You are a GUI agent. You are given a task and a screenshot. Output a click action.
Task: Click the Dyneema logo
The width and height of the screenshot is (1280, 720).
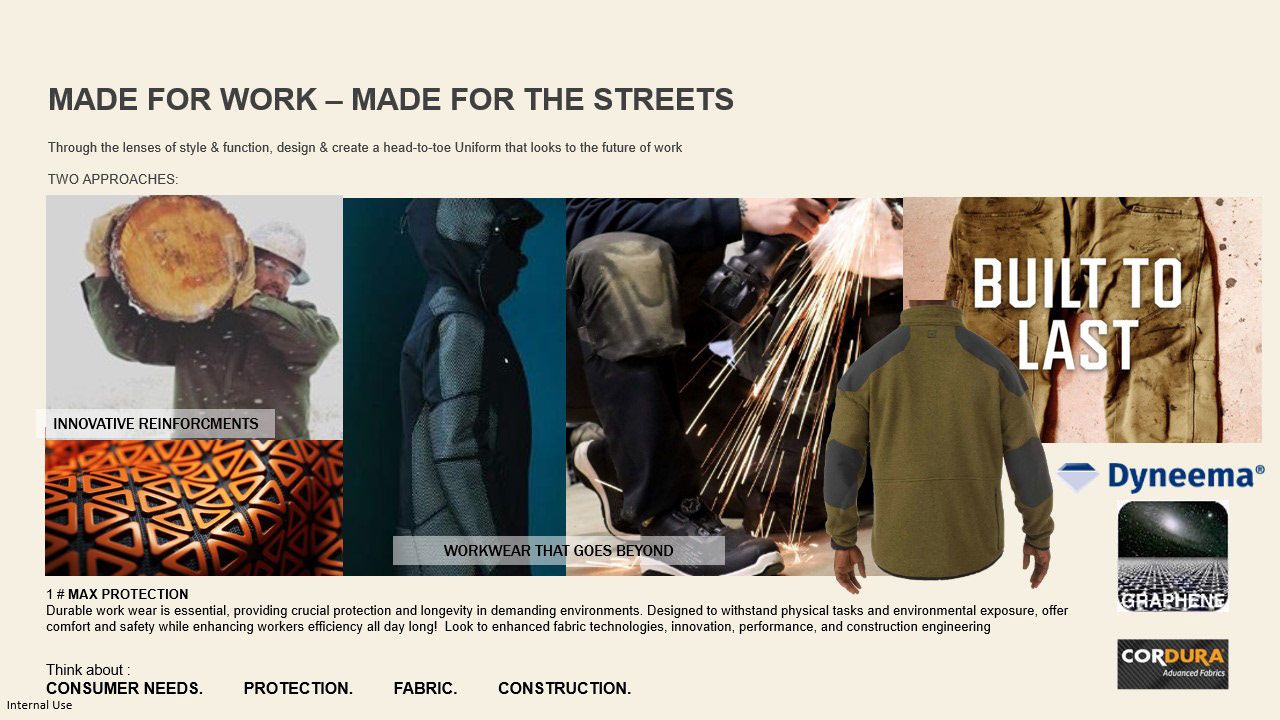1161,477
